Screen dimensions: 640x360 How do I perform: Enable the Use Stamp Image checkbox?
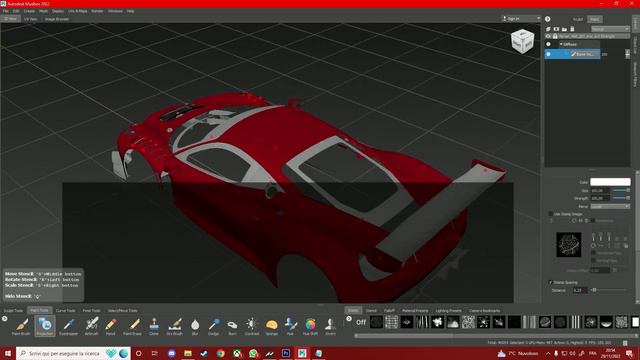pyautogui.click(x=551, y=214)
